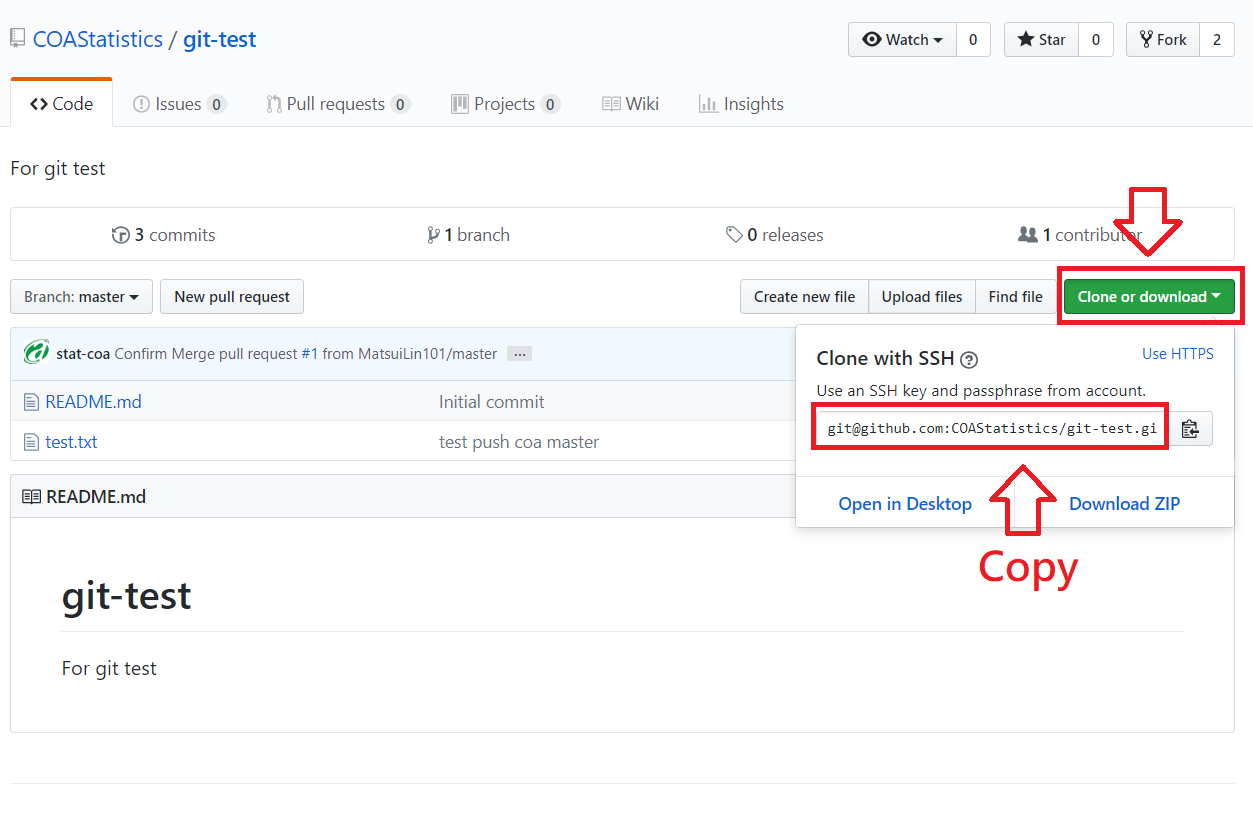Open the Projects tab
The image size is (1253, 825).
point(505,104)
